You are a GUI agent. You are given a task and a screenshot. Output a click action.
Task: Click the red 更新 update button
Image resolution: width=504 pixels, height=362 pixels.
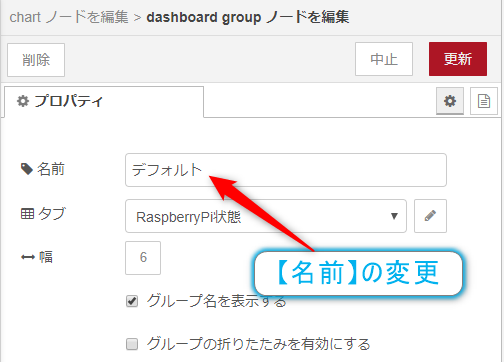click(458, 59)
